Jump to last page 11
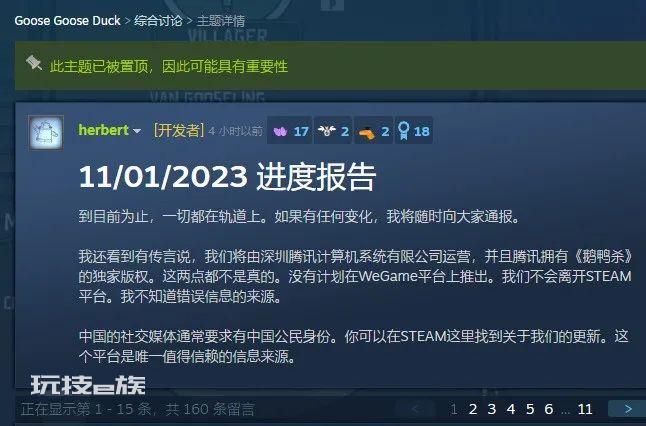Screen dimensions: 646x426 (x=585, y=409)
